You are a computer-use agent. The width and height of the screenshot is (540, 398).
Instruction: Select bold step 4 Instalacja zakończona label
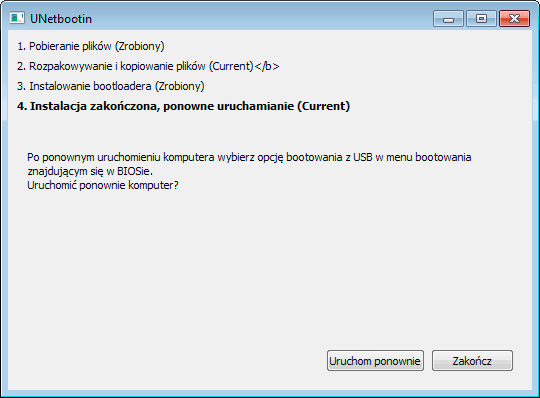pyautogui.click(x=184, y=106)
